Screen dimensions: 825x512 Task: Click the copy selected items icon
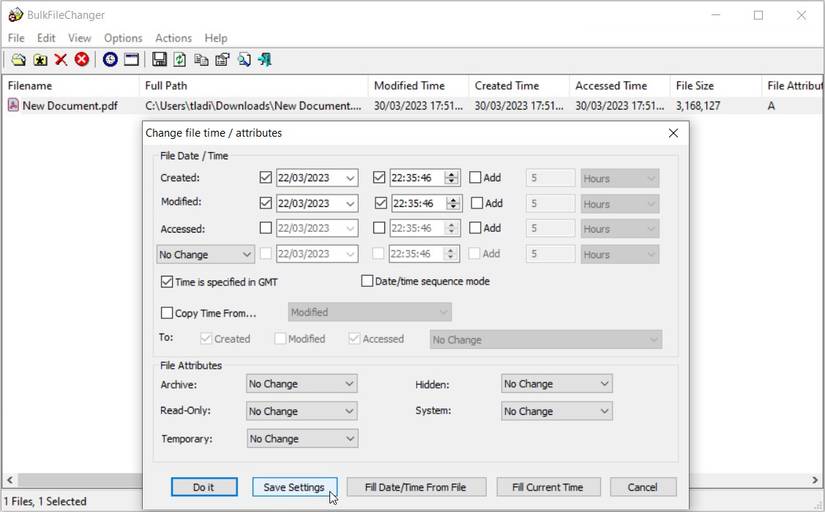201,59
